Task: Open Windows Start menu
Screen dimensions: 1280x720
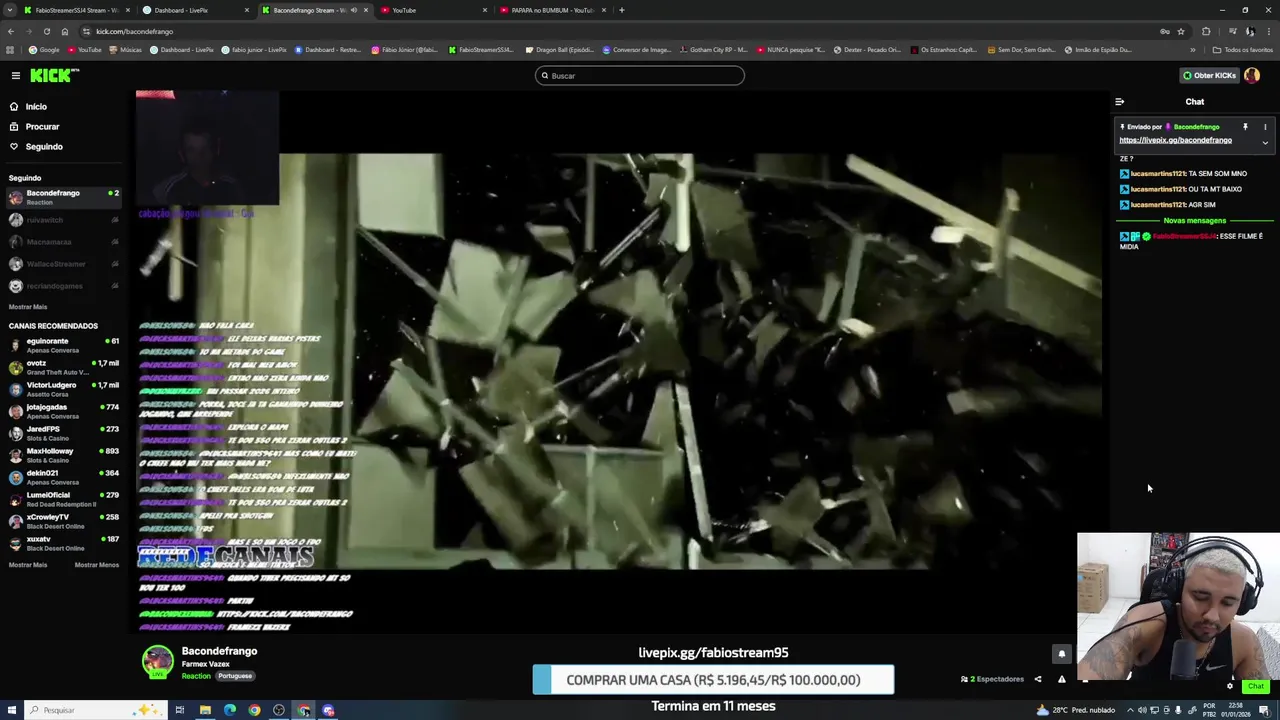Action: (x=10, y=710)
